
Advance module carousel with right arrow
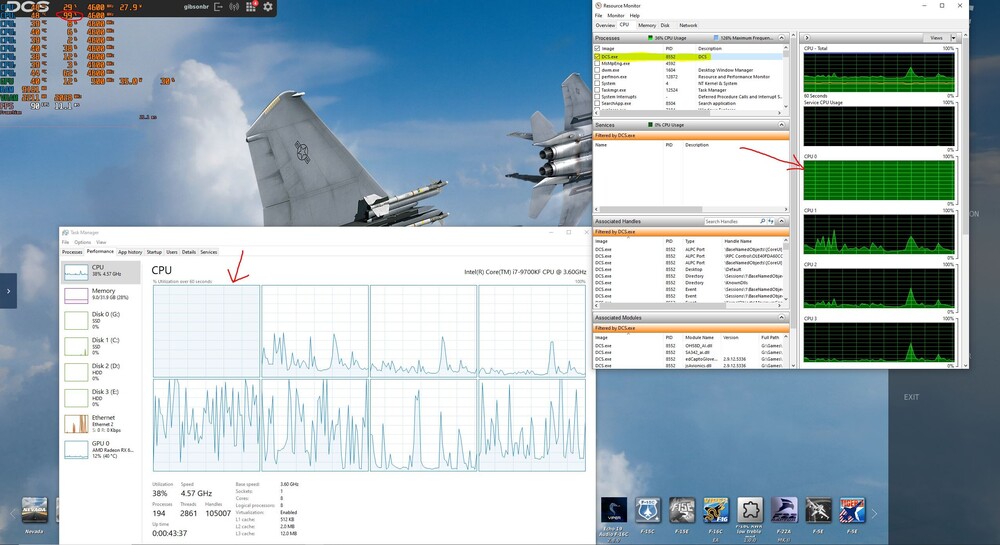[874, 513]
